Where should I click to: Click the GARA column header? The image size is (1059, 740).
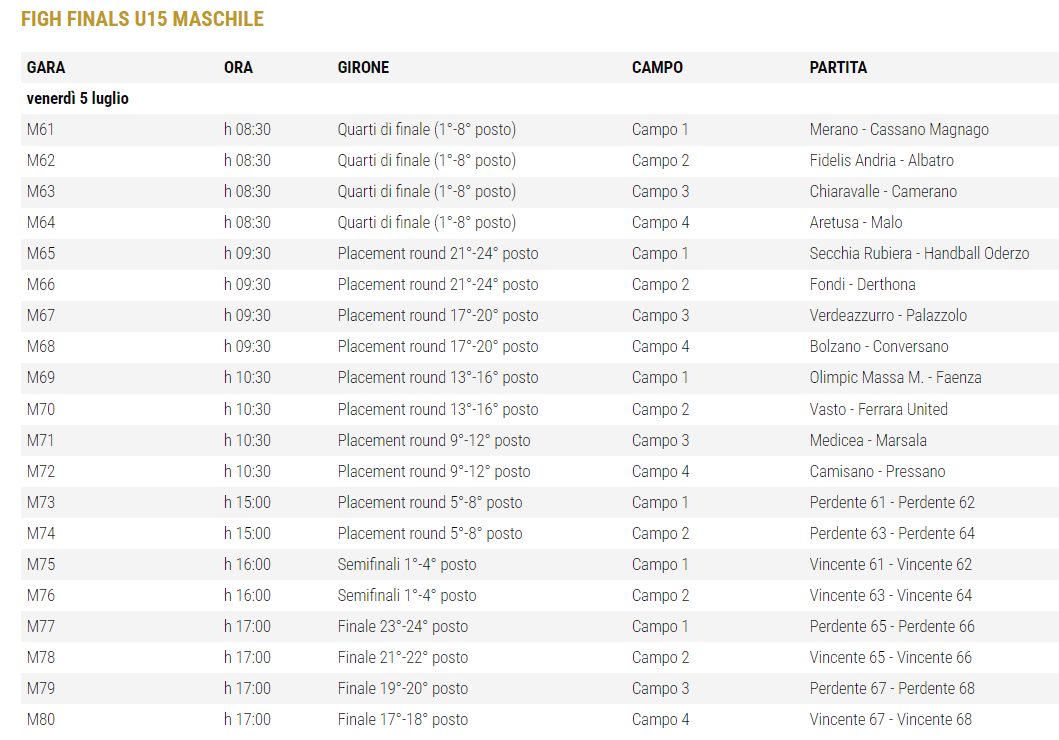pos(46,68)
